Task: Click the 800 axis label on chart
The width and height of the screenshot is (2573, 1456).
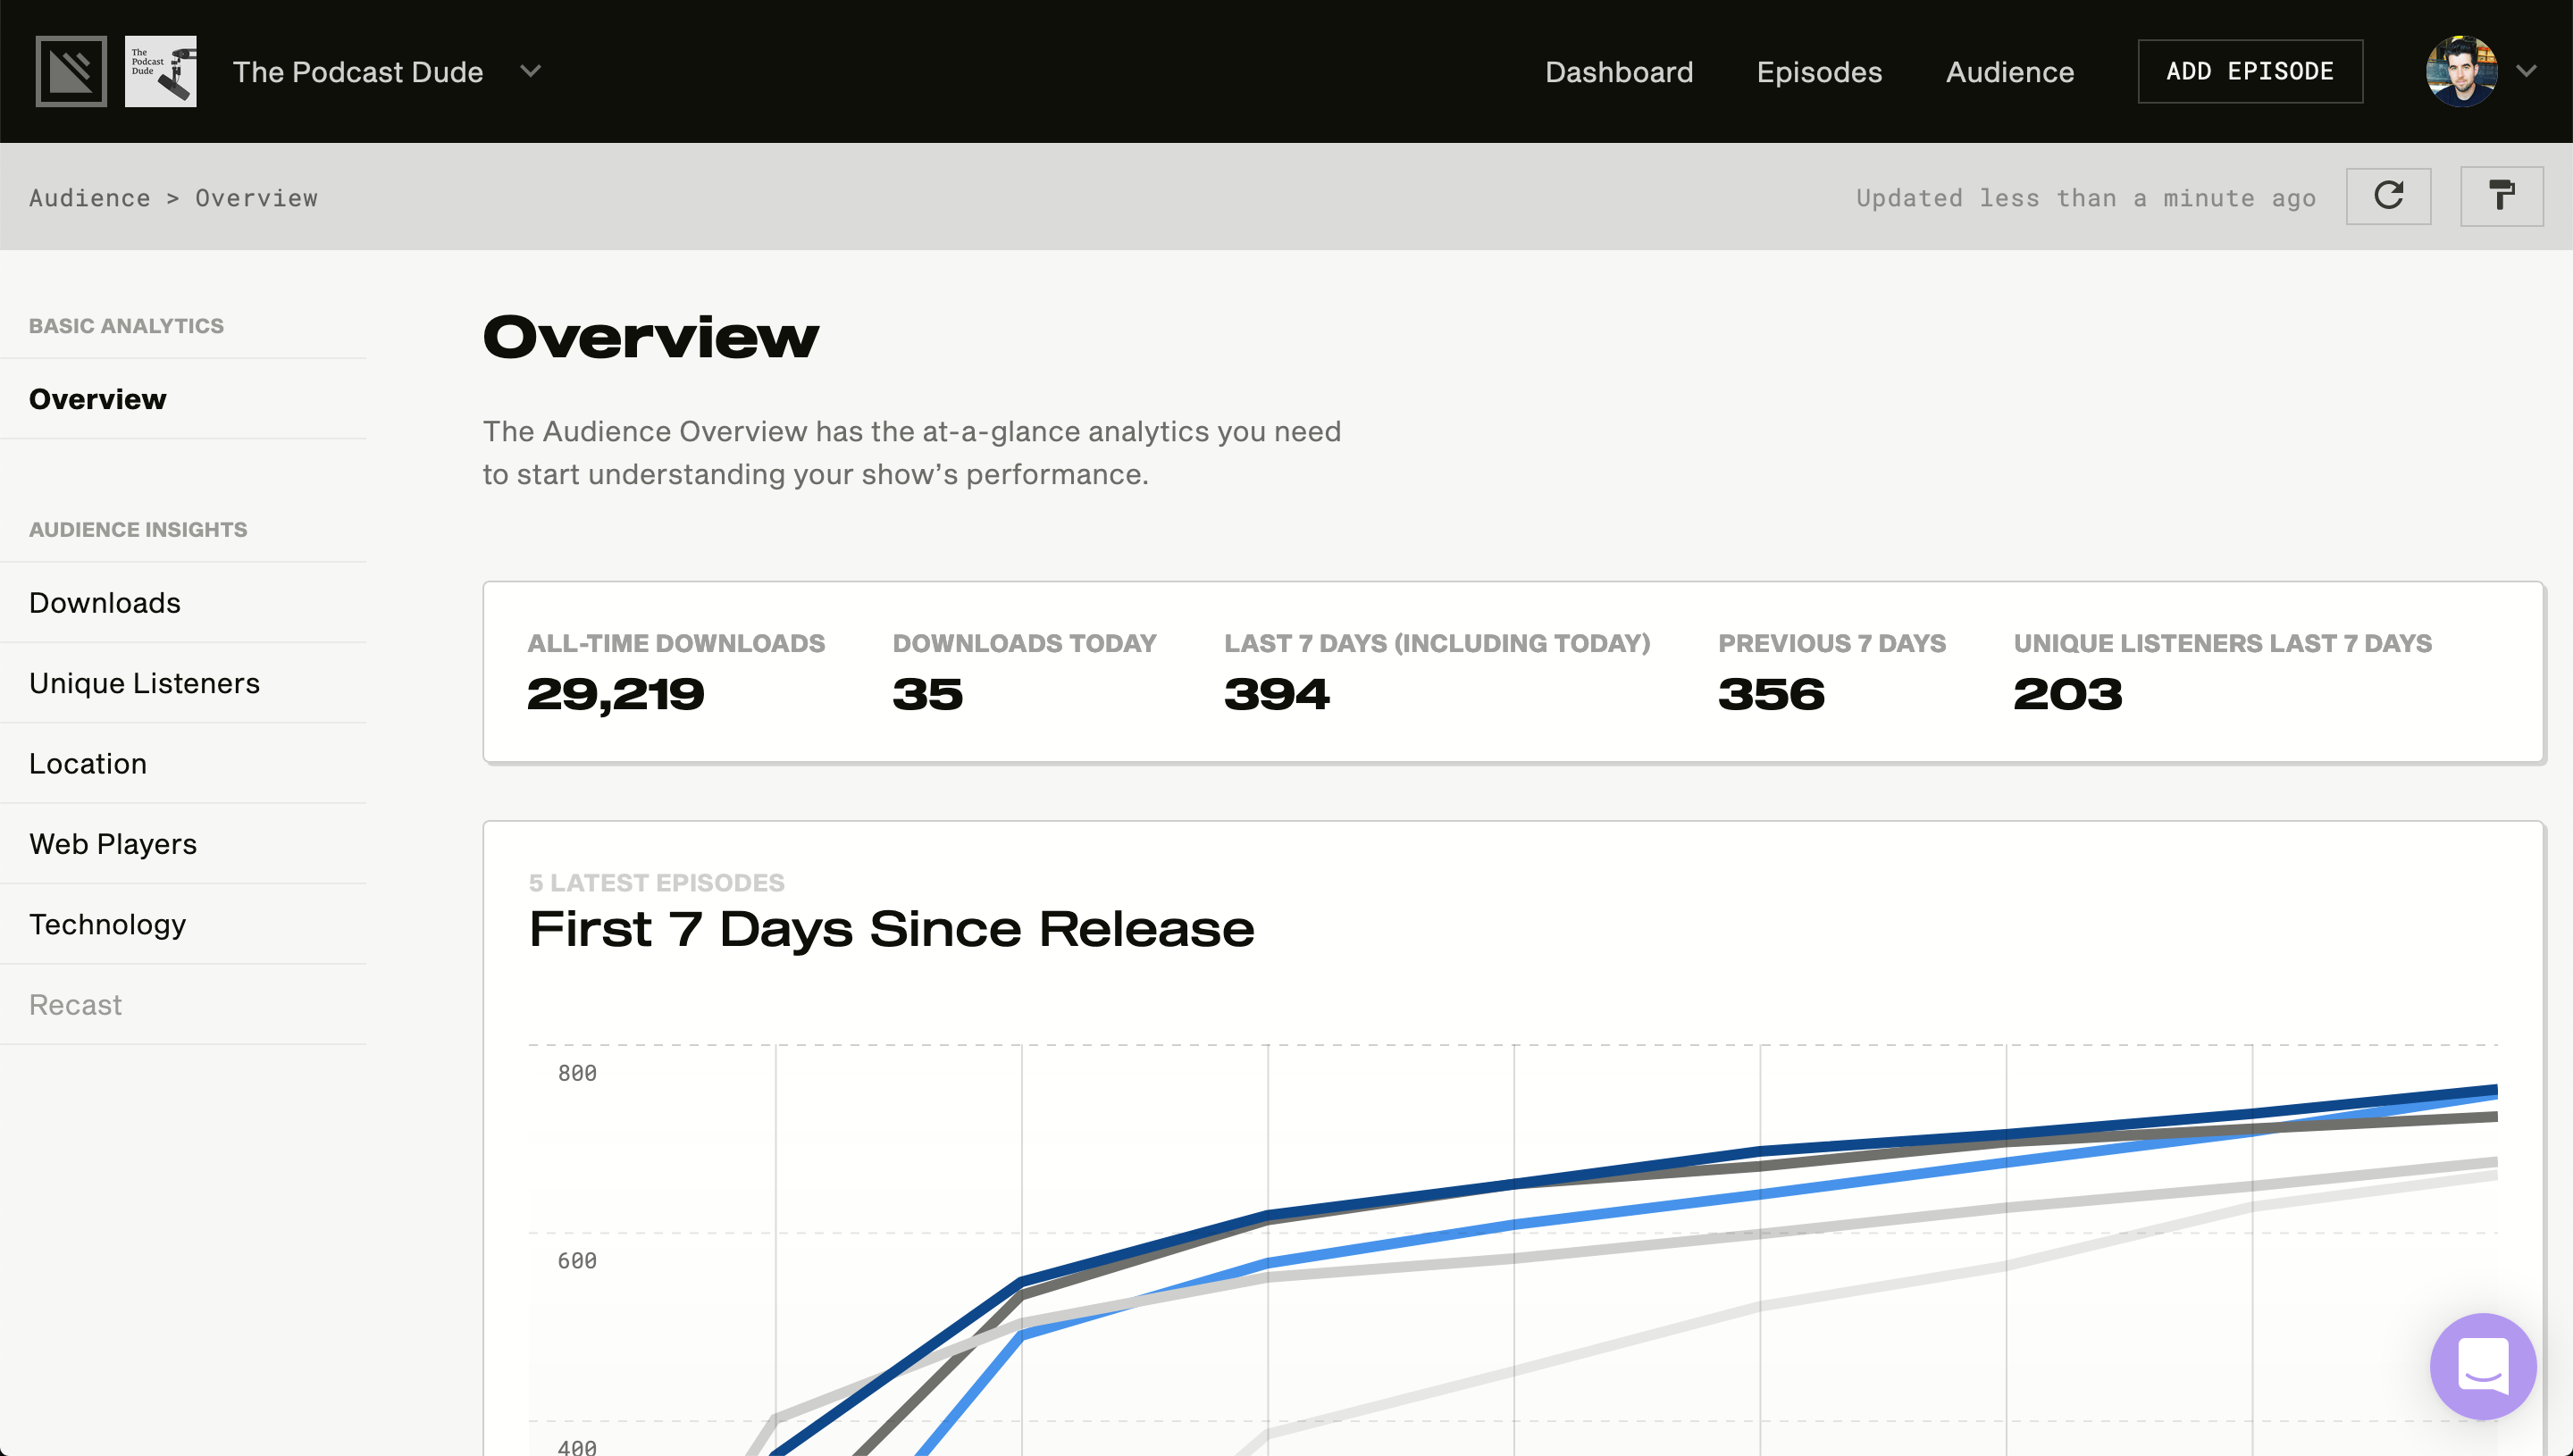Action: 577,1073
